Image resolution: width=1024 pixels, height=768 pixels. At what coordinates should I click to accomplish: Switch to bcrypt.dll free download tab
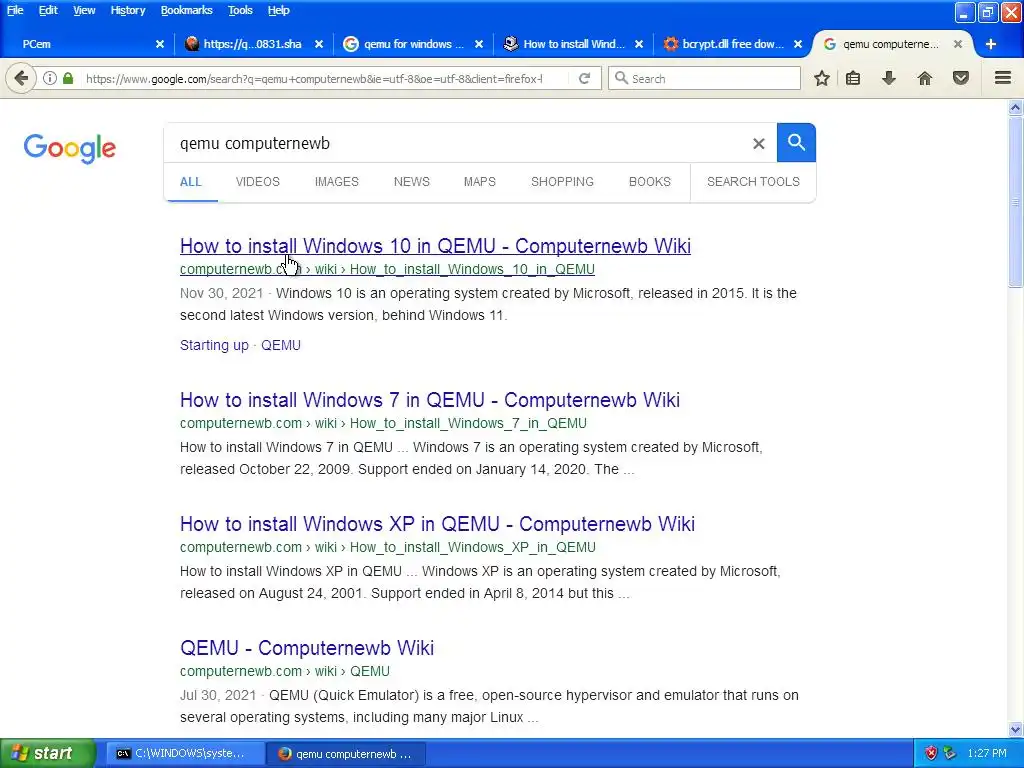tap(732, 44)
